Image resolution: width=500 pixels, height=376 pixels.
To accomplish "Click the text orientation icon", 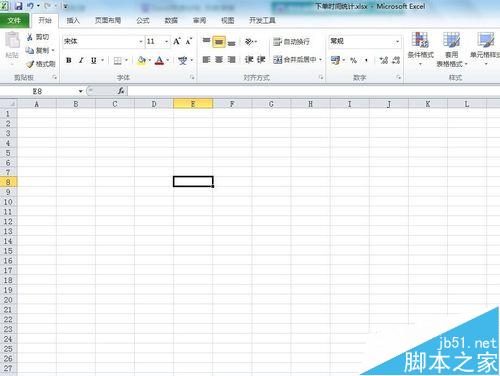I will pos(249,41).
